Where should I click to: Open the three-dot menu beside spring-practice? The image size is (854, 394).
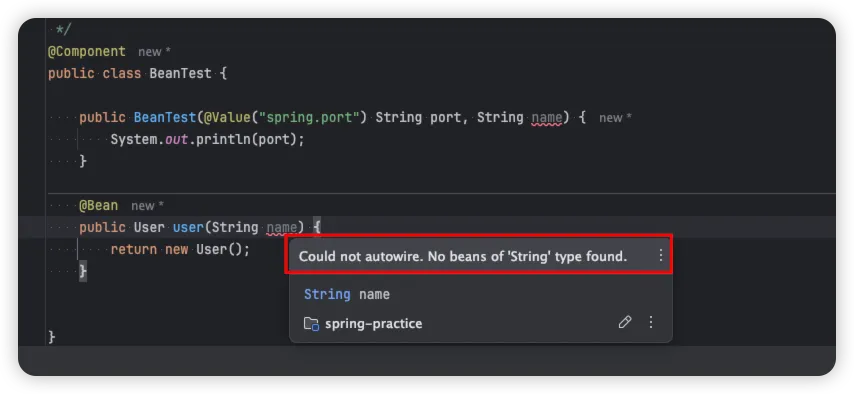(x=650, y=322)
